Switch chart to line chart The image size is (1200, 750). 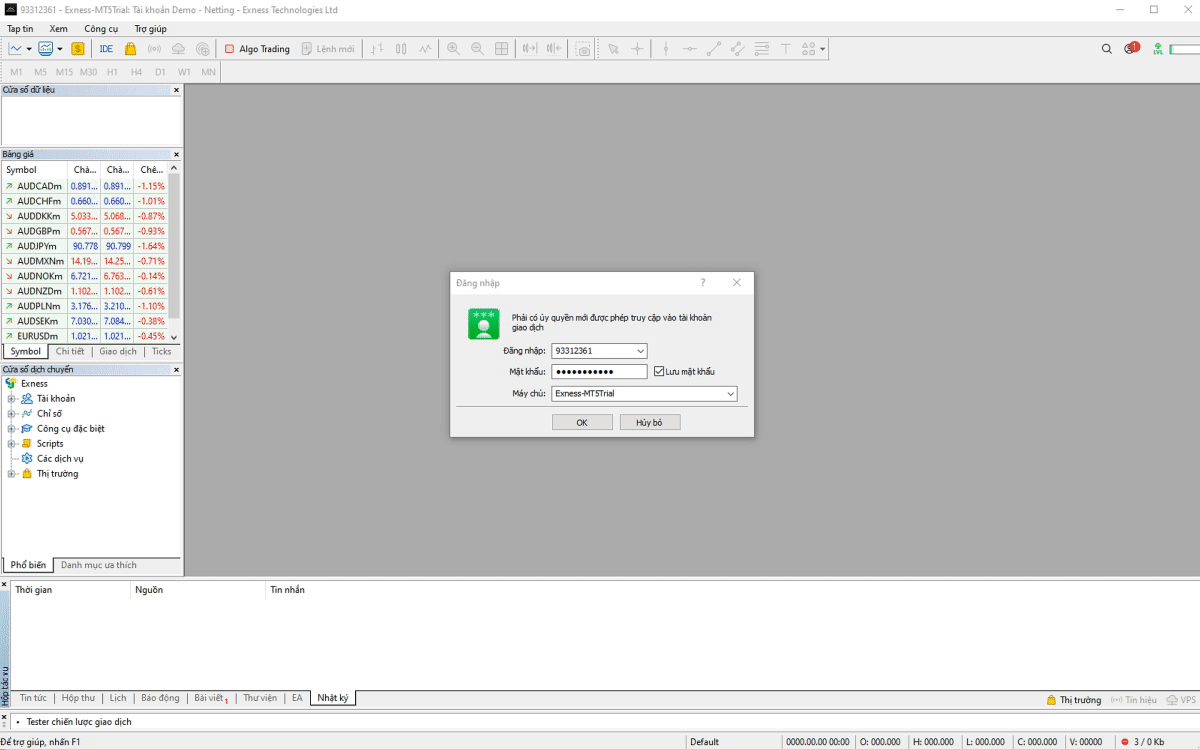click(425, 48)
